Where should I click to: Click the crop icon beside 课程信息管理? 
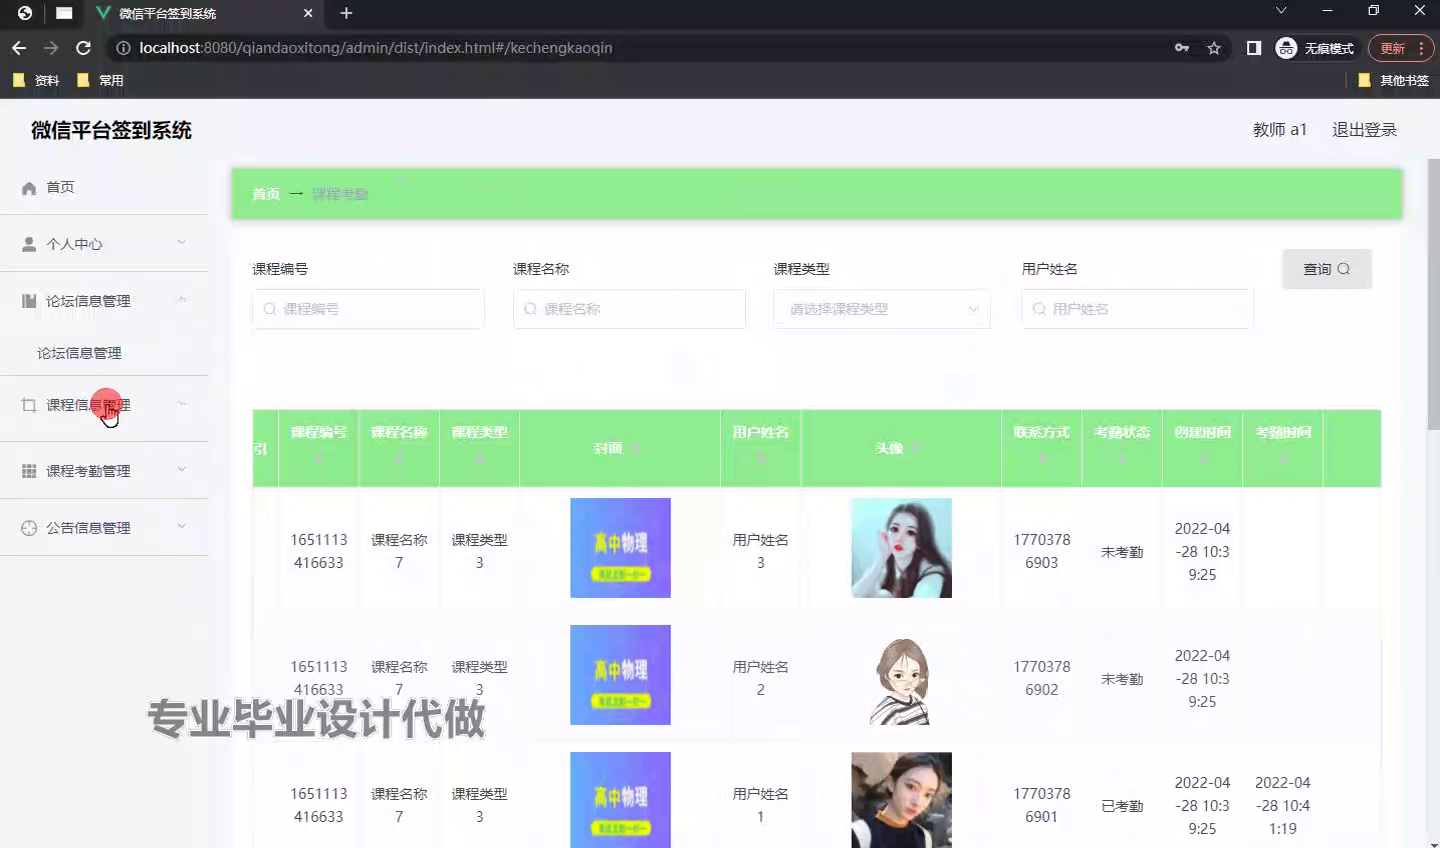click(29, 405)
